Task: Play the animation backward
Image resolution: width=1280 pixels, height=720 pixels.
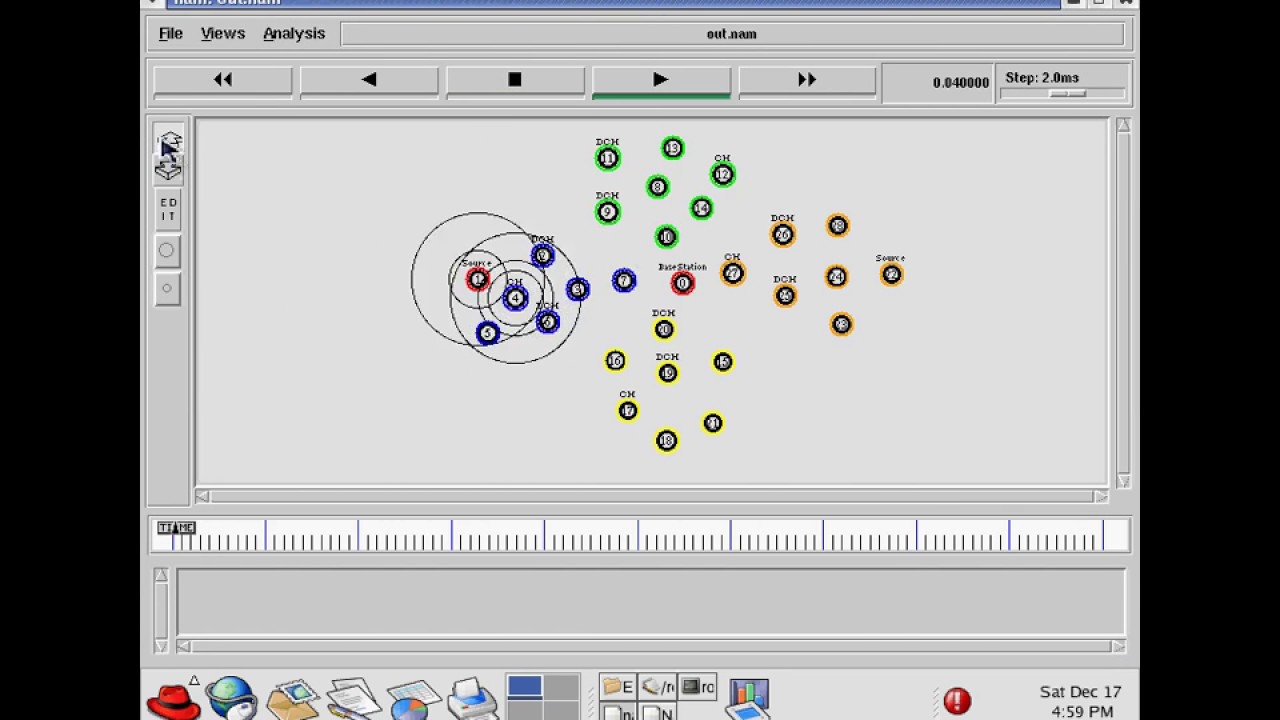Action: pos(369,80)
